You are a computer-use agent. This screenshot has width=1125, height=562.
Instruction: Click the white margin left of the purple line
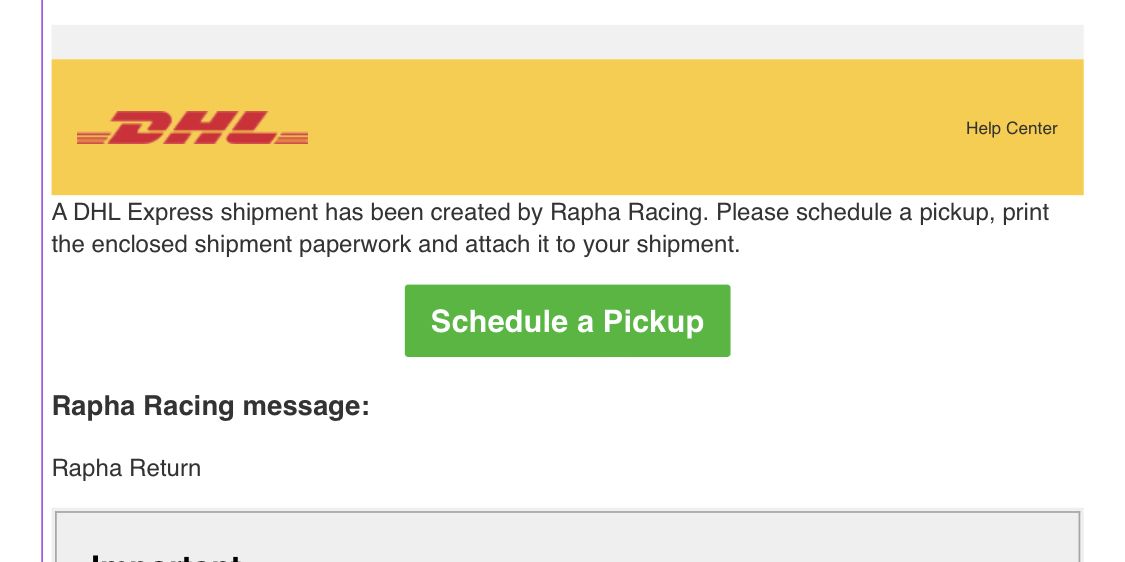[20, 300]
